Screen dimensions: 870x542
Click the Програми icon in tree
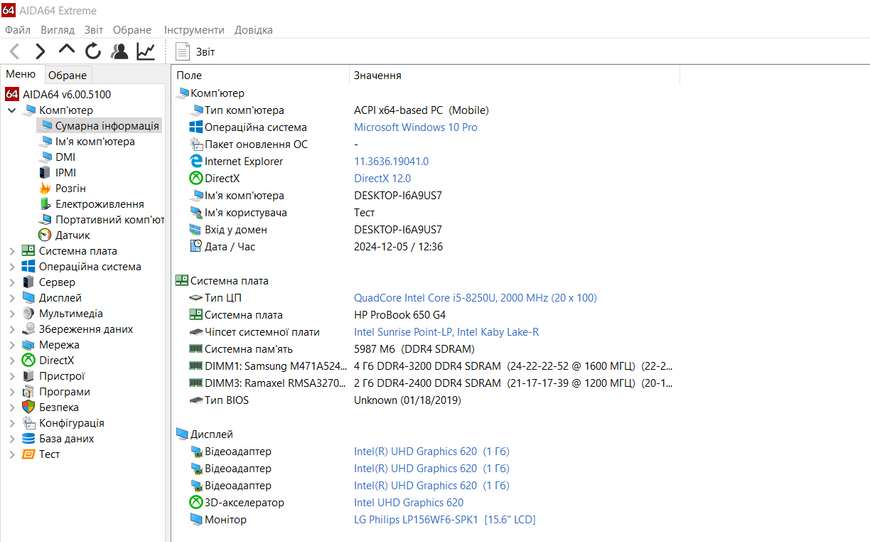28,392
